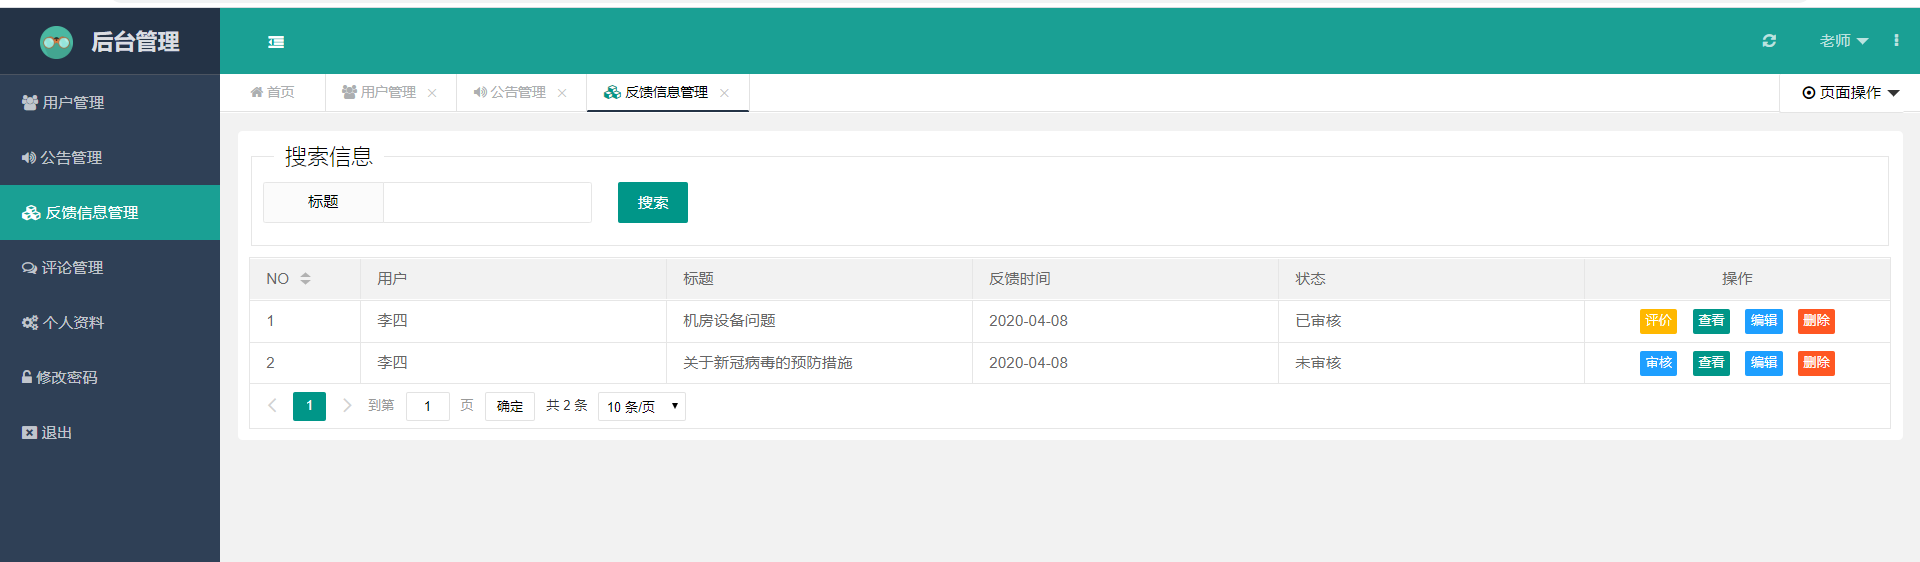Open 公告管理 in the sidebar
1920x562 pixels.
click(x=110, y=157)
